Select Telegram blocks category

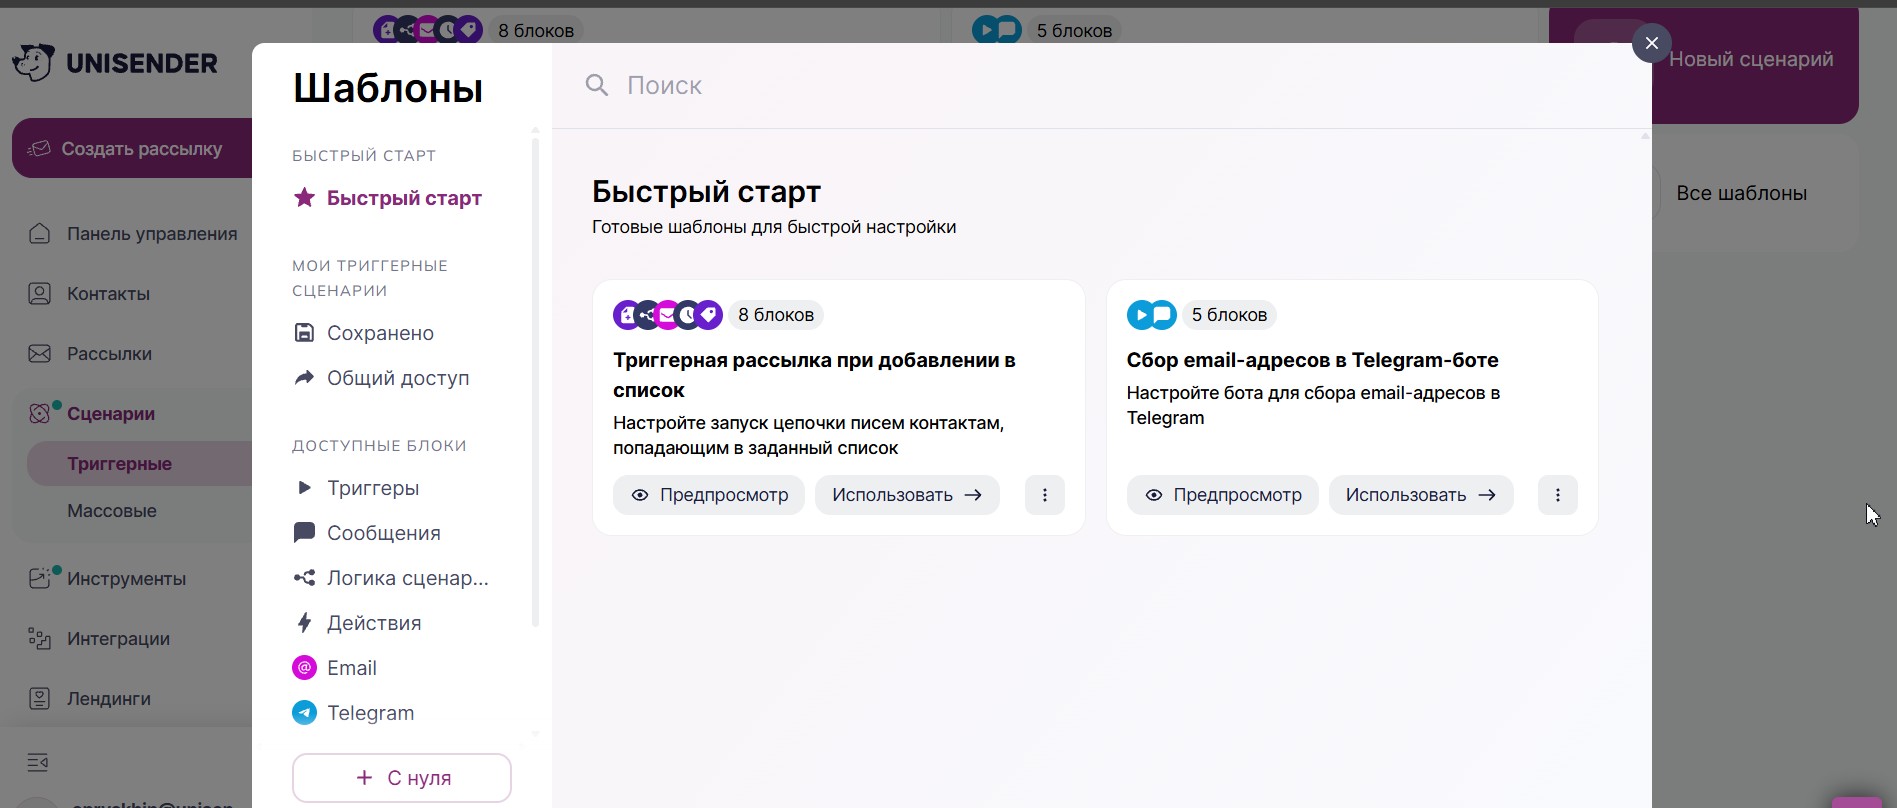tap(353, 713)
